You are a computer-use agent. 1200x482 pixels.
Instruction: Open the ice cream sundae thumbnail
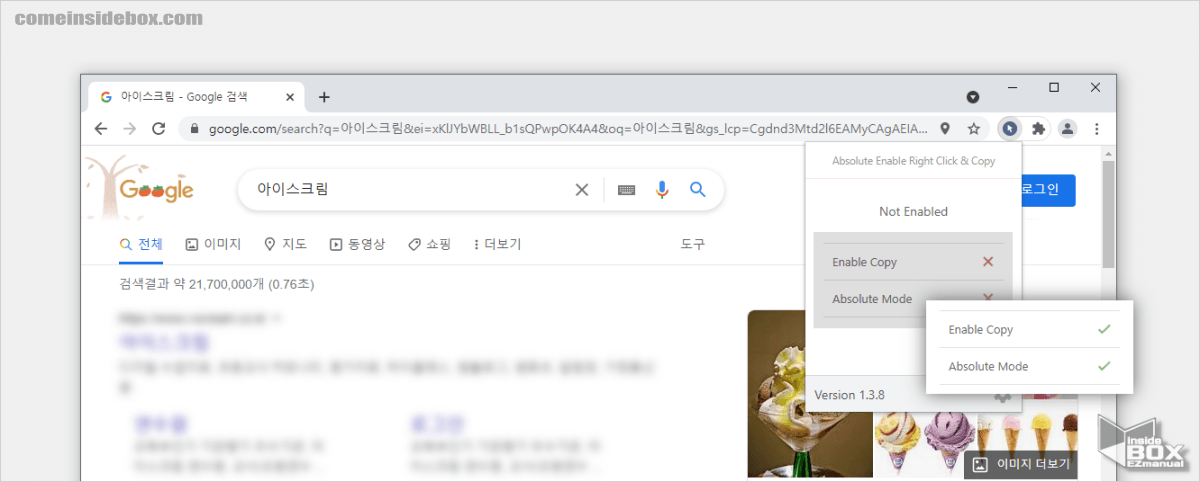[x=809, y=395]
